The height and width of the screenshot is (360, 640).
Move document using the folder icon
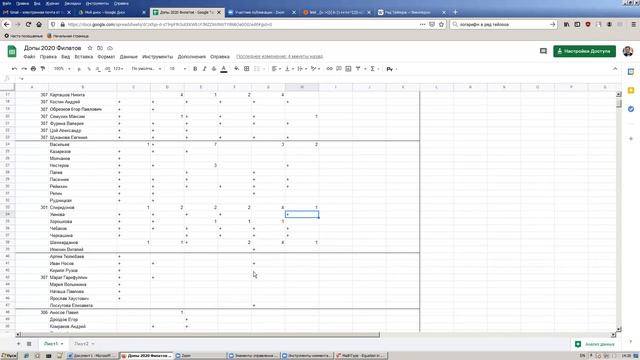(100, 48)
